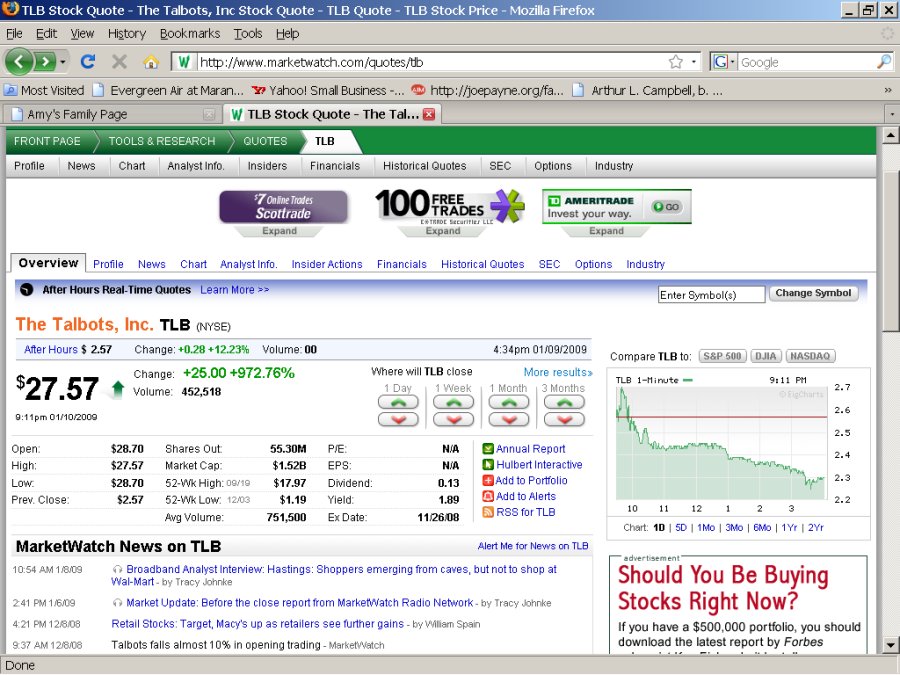The width and height of the screenshot is (900, 675).
Task: Open the Add to Portfolio link
Action: point(531,480)
